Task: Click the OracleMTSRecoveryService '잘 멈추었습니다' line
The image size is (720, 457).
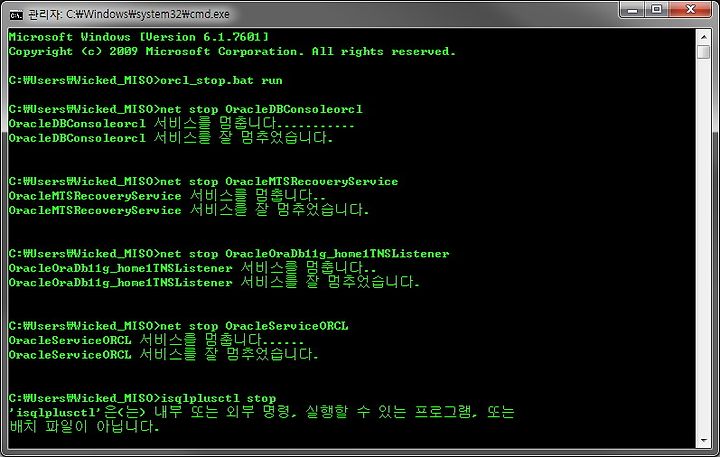Action: (188, 210)
